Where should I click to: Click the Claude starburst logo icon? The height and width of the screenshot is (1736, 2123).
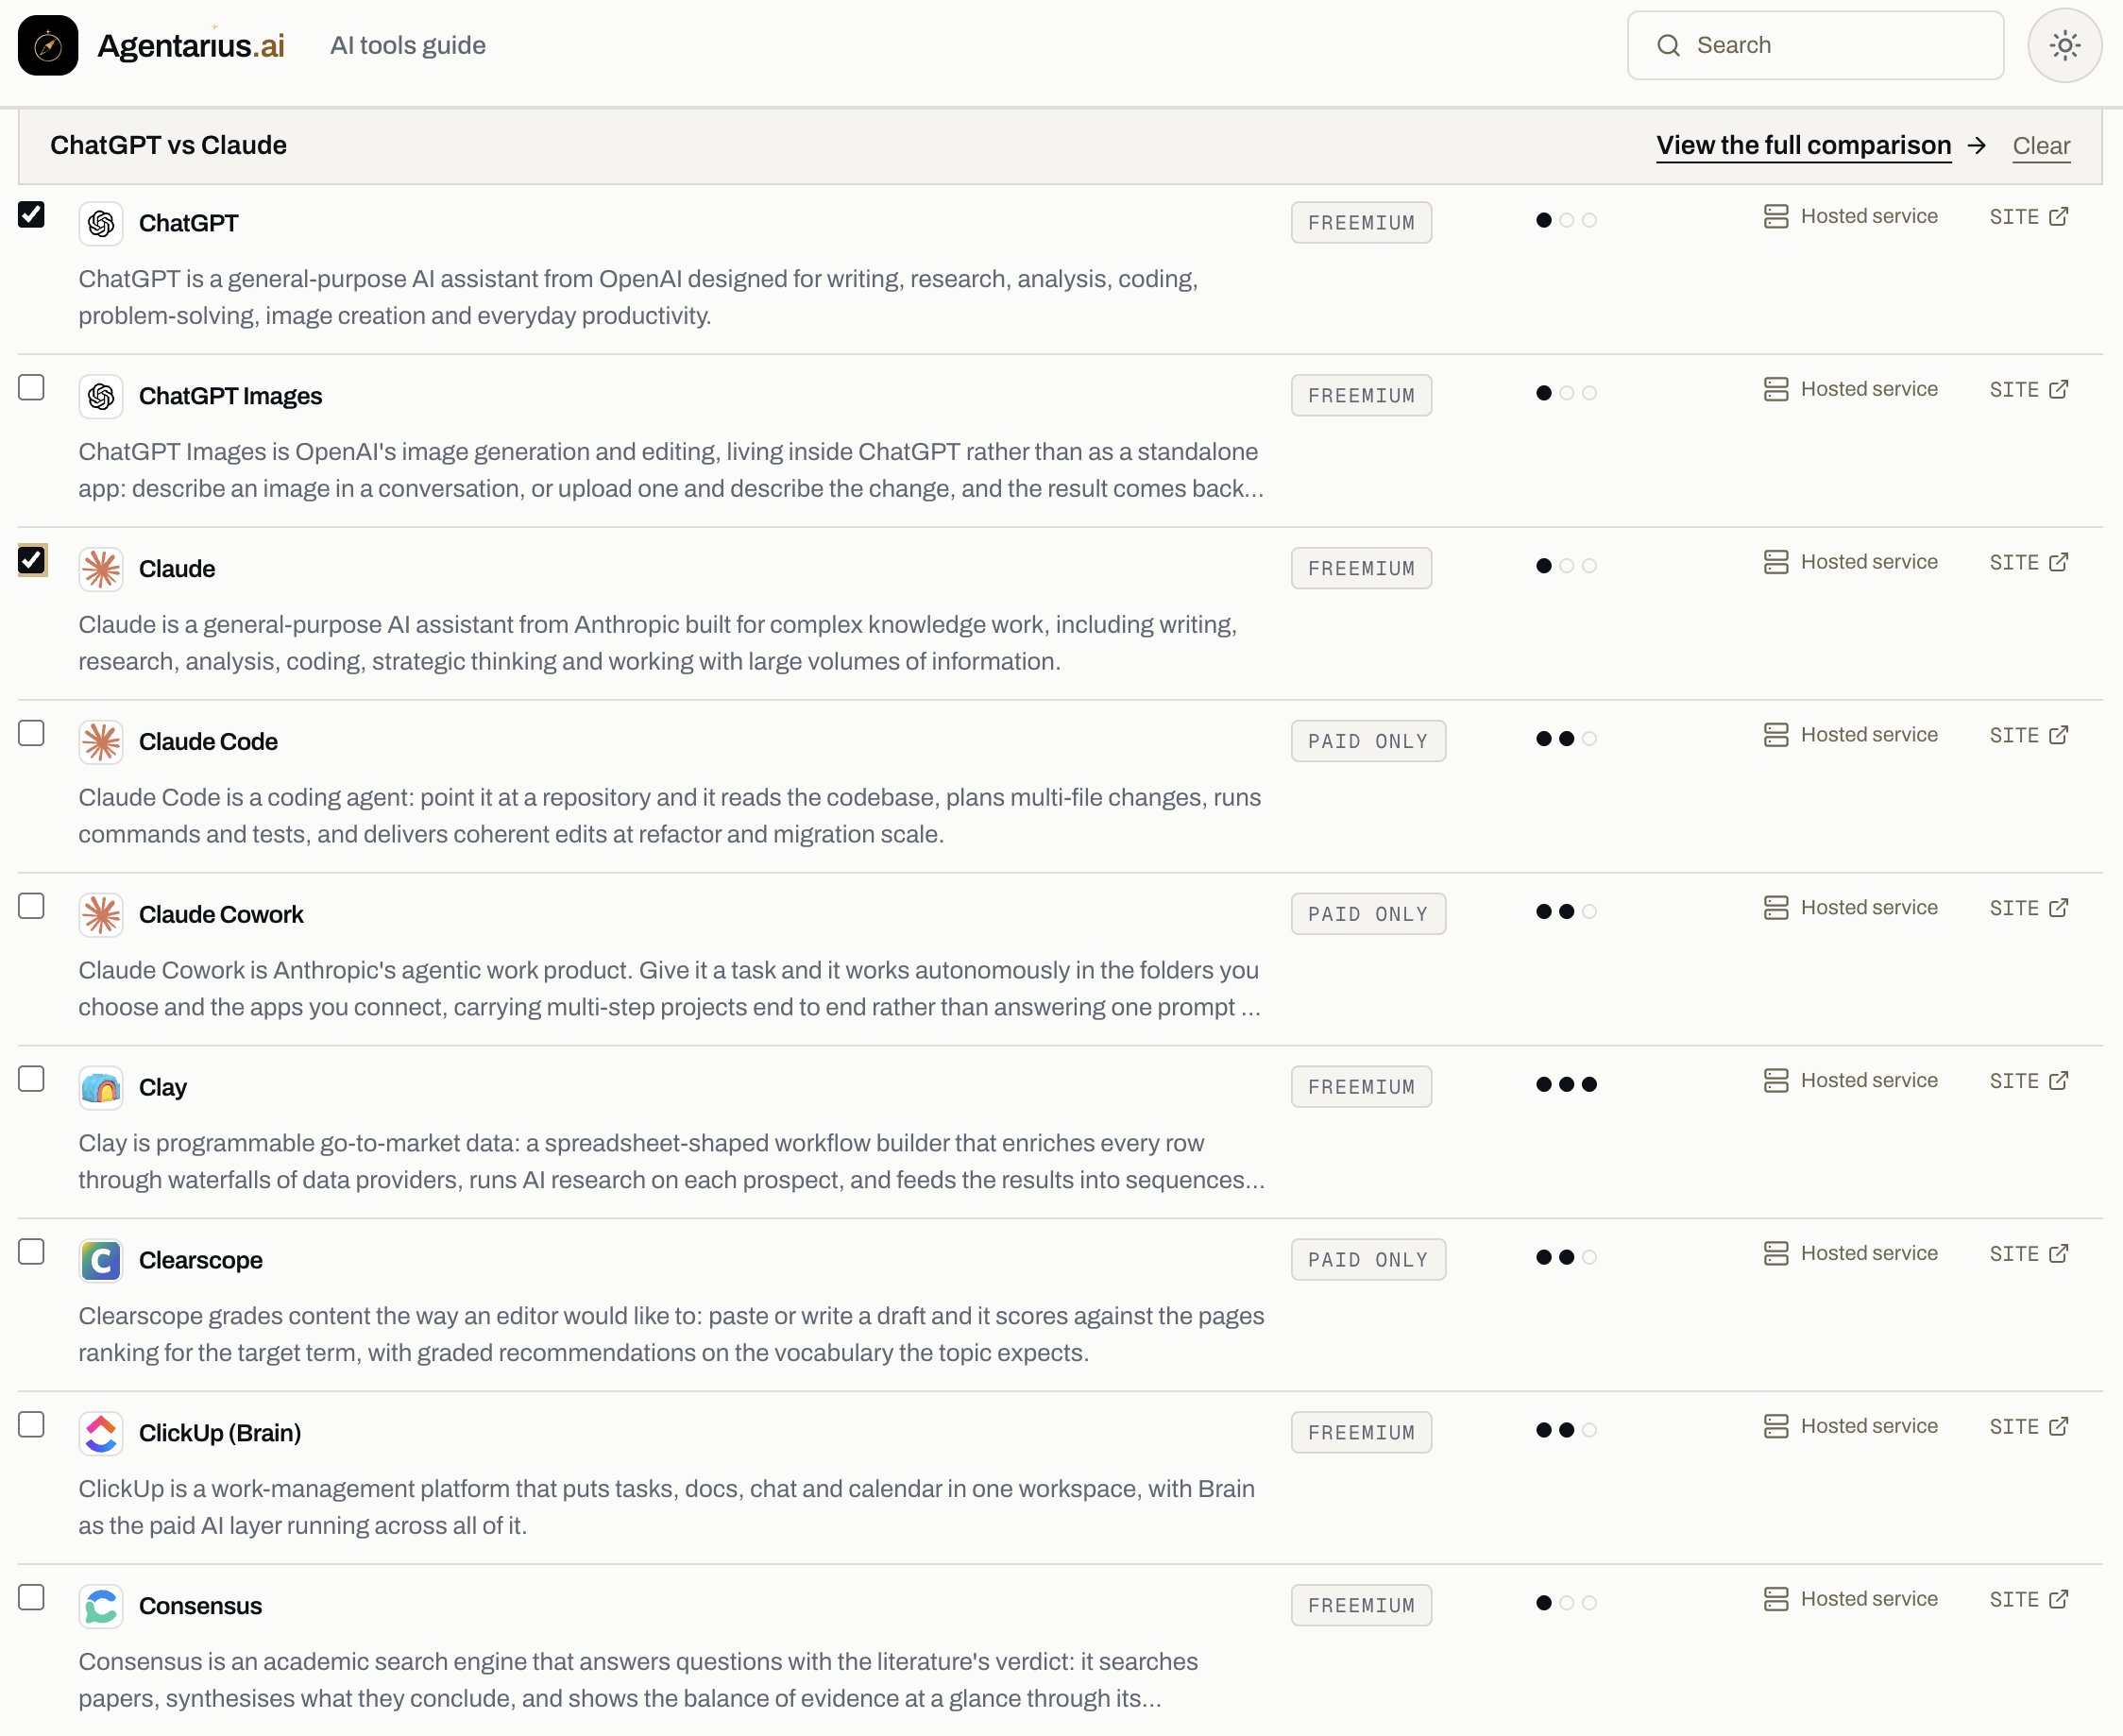pos(101,569)
